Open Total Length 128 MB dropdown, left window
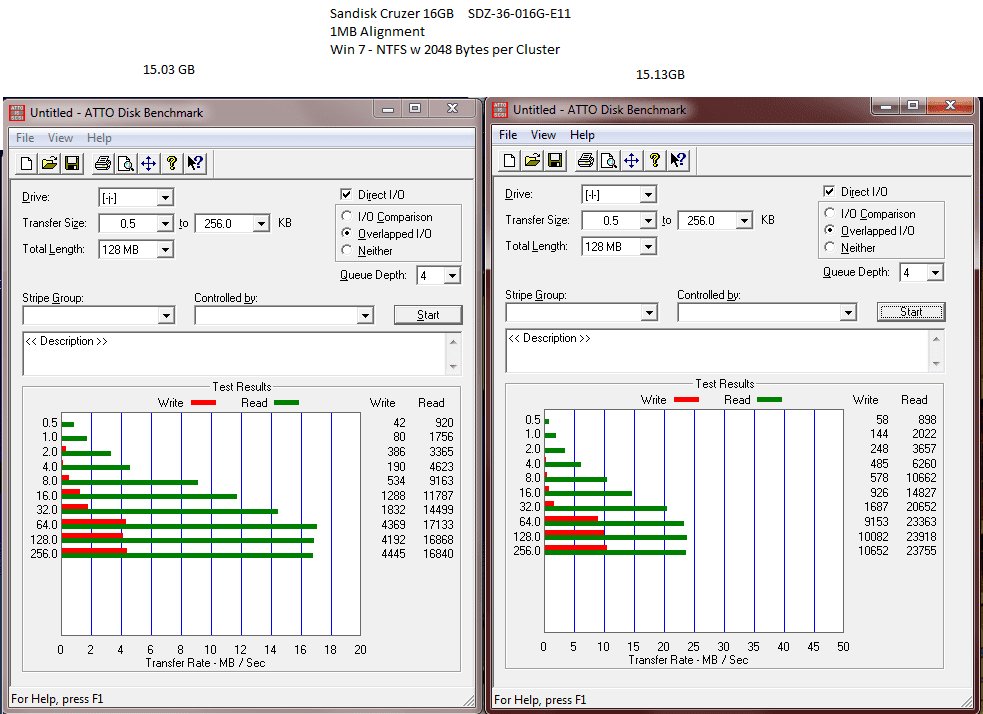This screenshot has height=714, width=983. [x=165, y=249]
